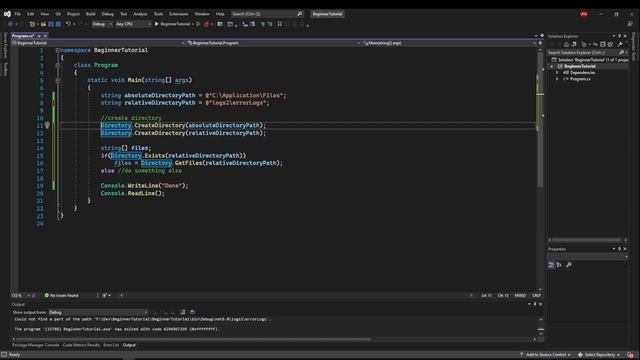Expand the Program.cs tree node

pyautogui.click(x=557, y=79)
